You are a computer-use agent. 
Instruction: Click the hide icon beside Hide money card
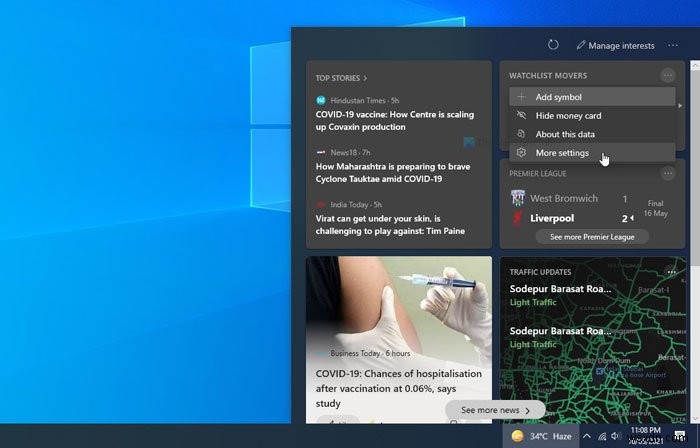pos(521,115)
